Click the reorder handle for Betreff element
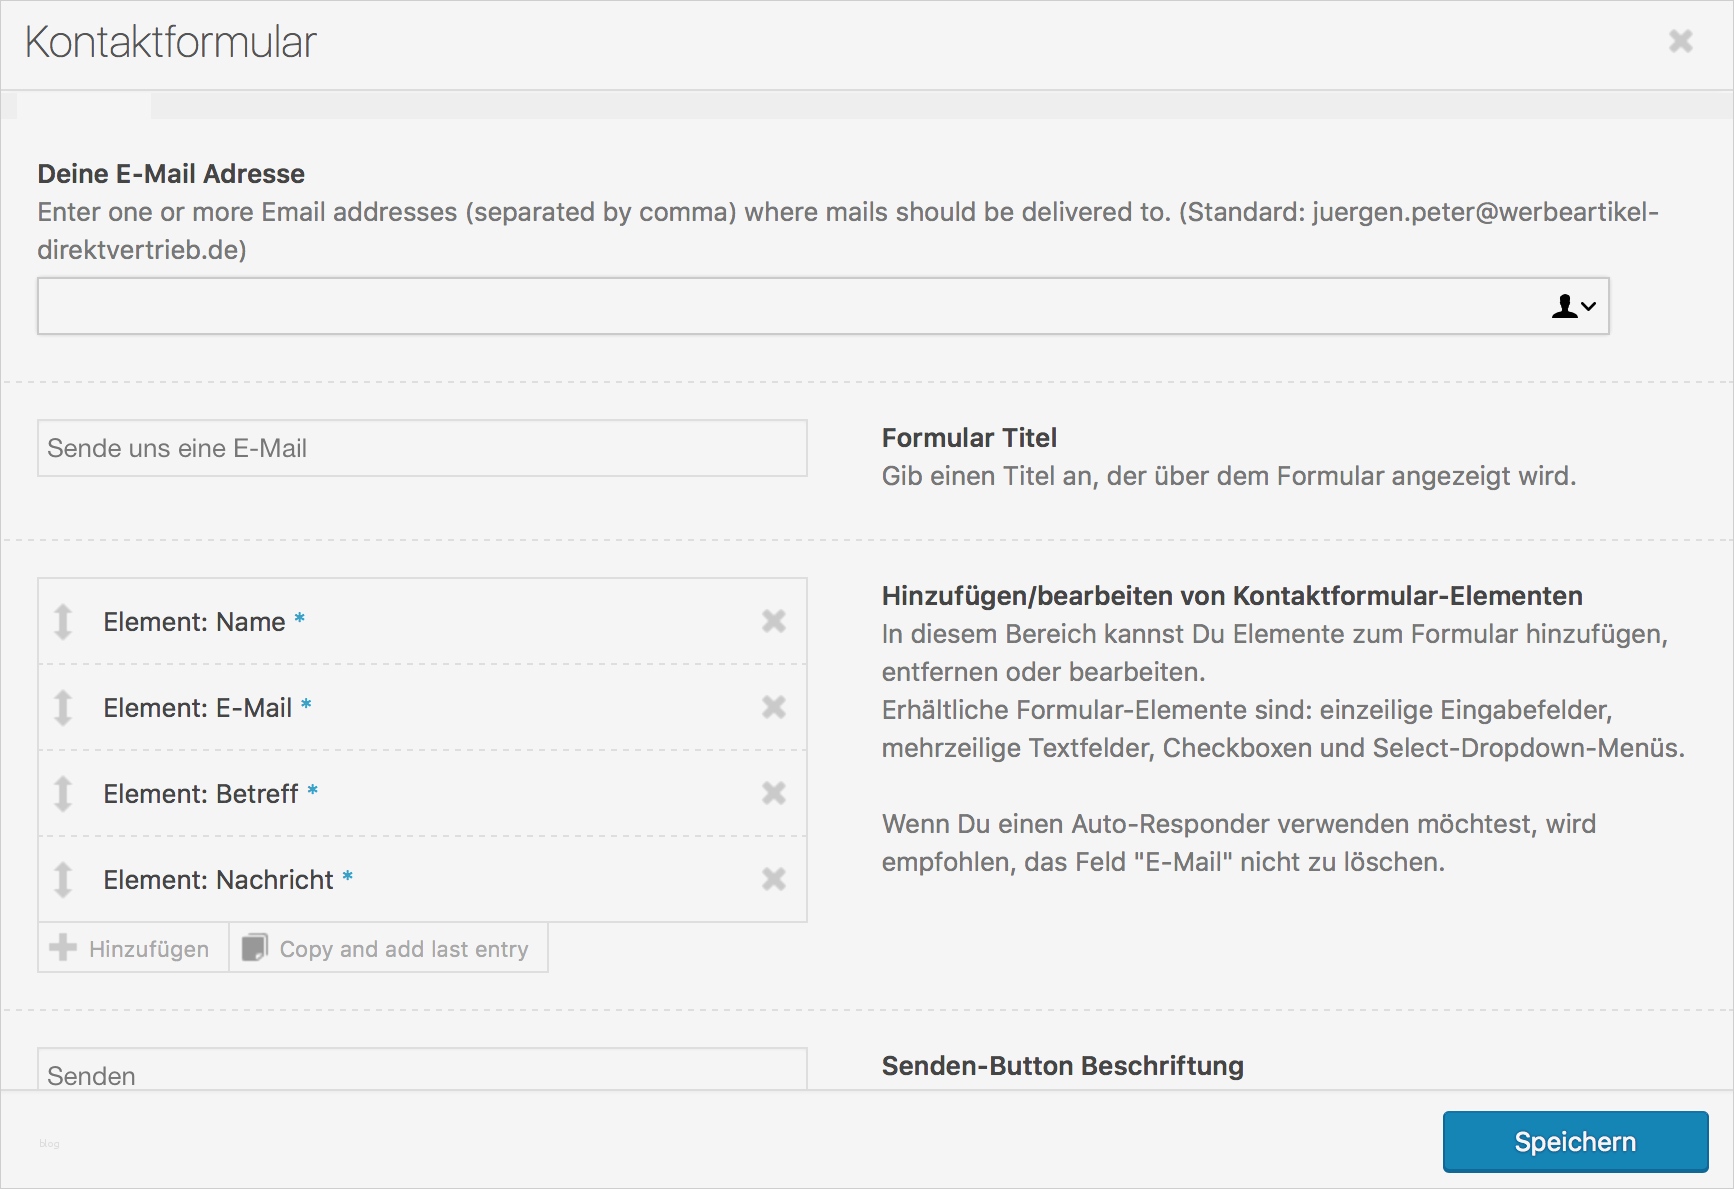 63,793
